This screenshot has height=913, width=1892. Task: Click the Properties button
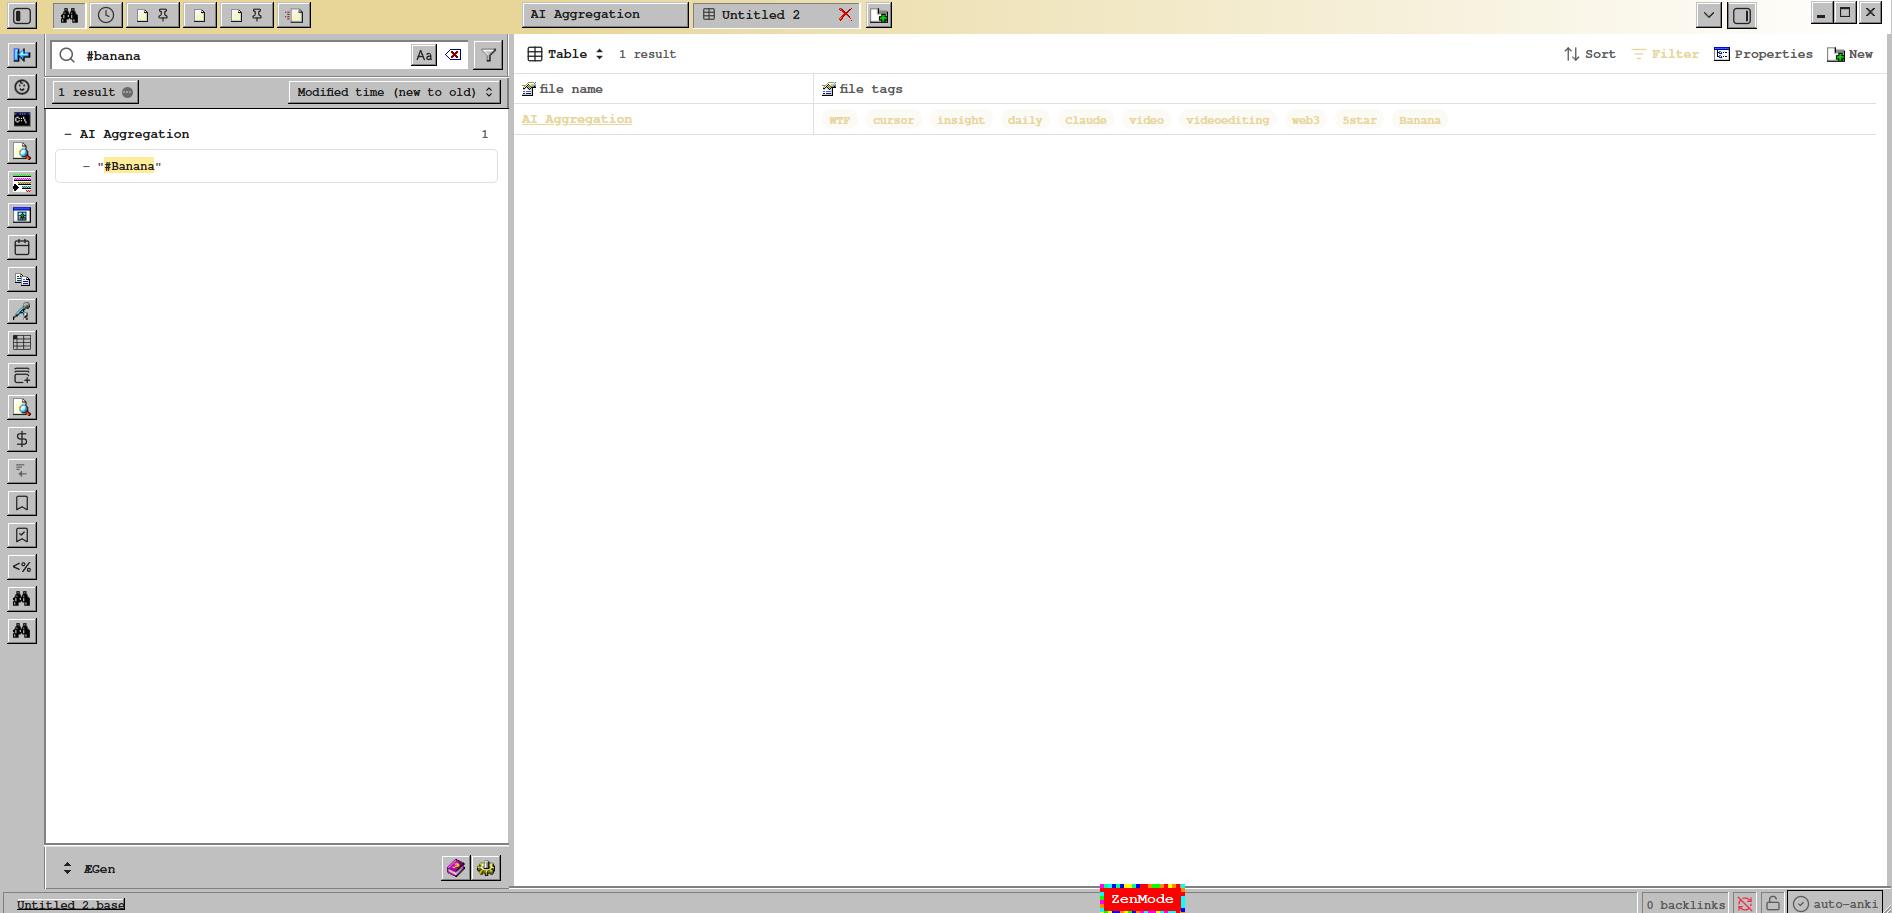point(1763,54)
